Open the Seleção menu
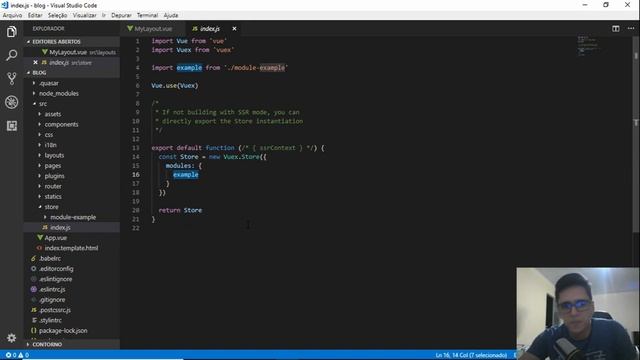The height and width of the screenshot is (360, 640). pos(58,15)
